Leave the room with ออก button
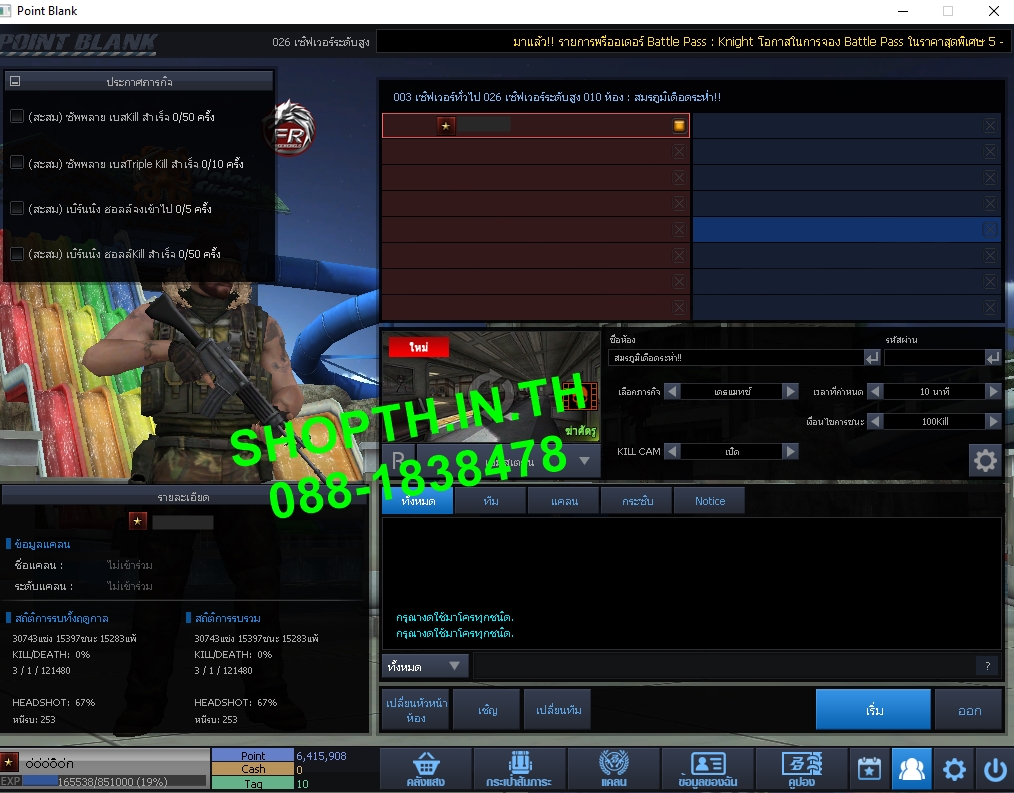This screenshot has height=793, width=1014. (969, 710)
